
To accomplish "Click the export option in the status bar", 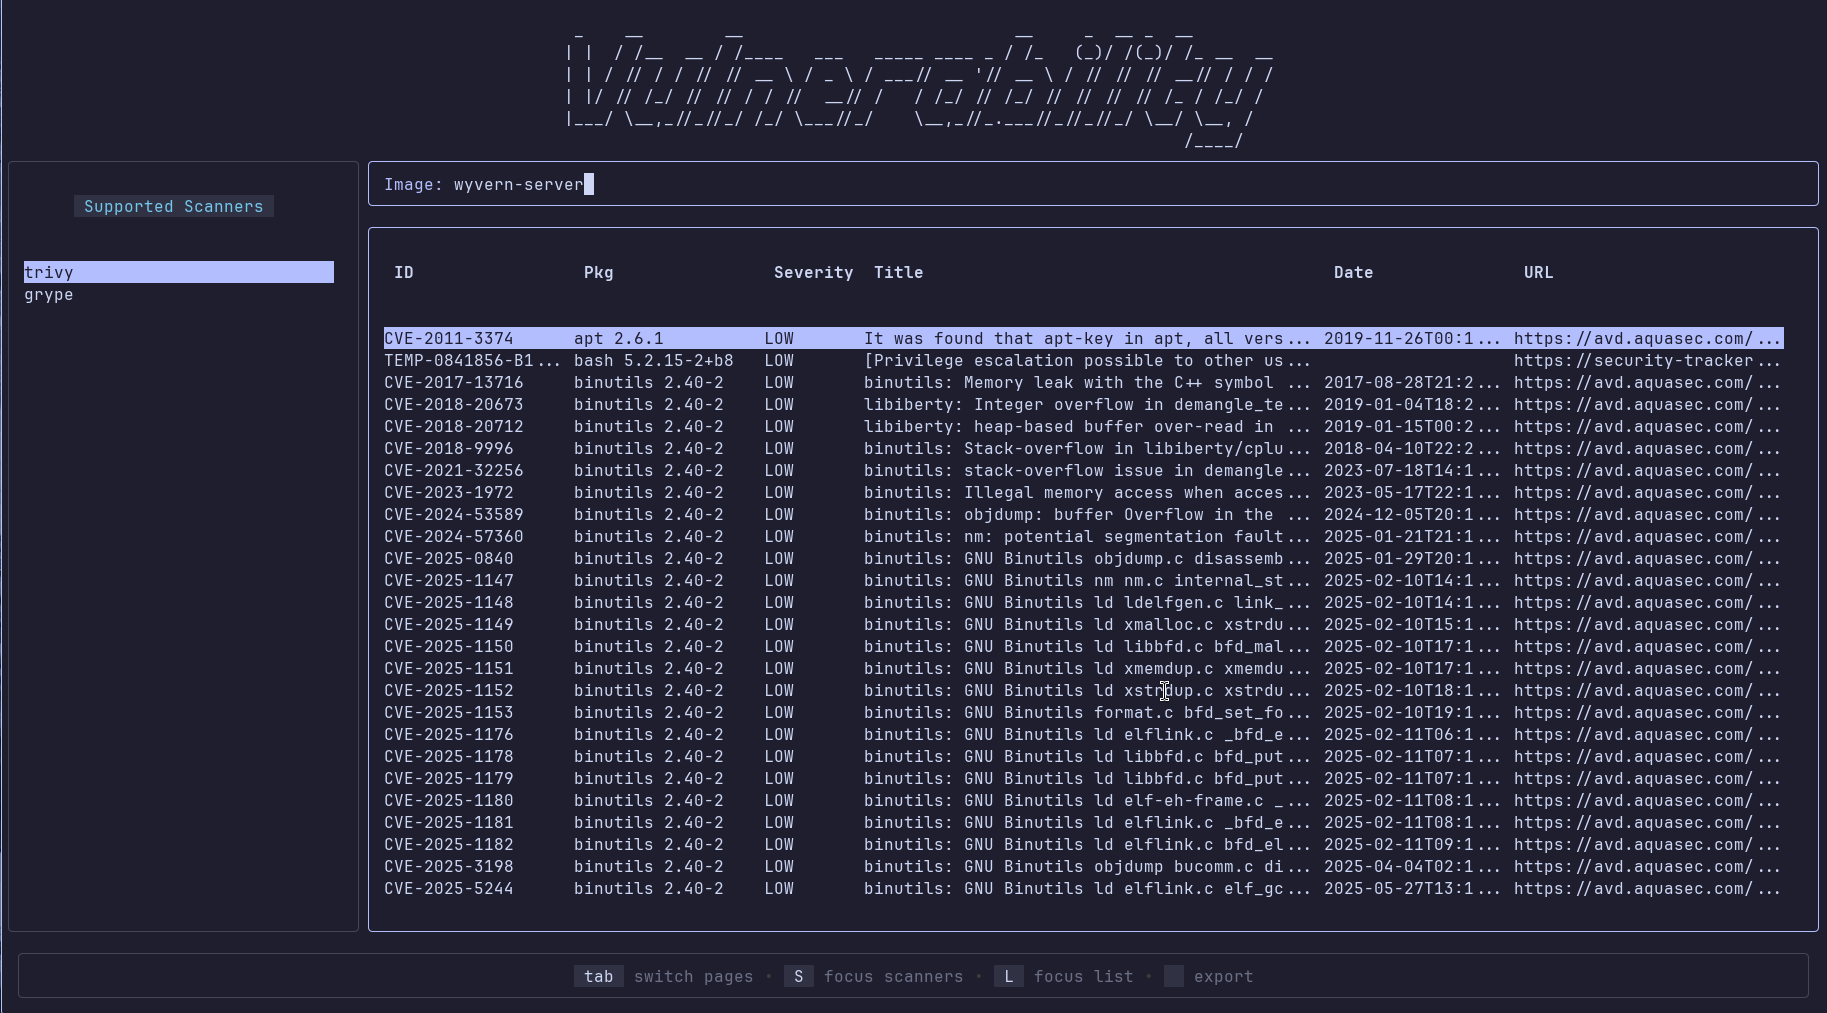I will 1208,976.
